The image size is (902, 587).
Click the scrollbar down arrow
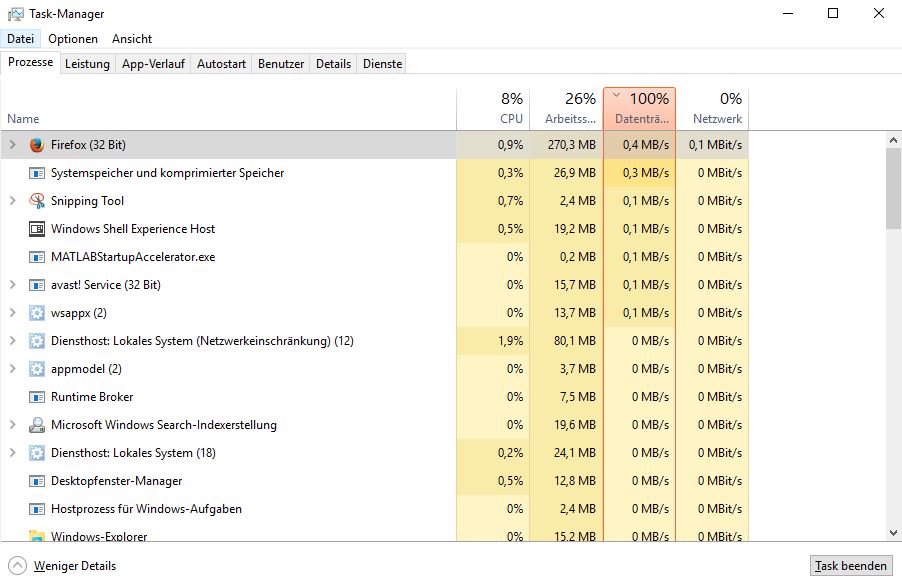pyautogui.click(x=893, y=533)
